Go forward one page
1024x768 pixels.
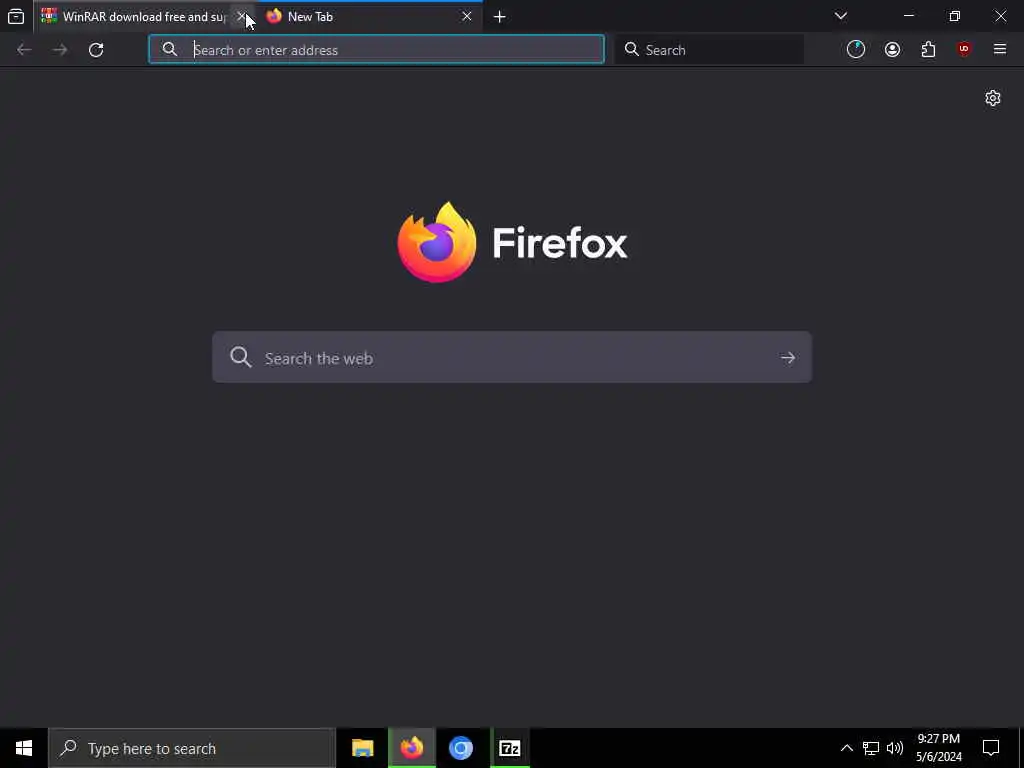point(60,50)
